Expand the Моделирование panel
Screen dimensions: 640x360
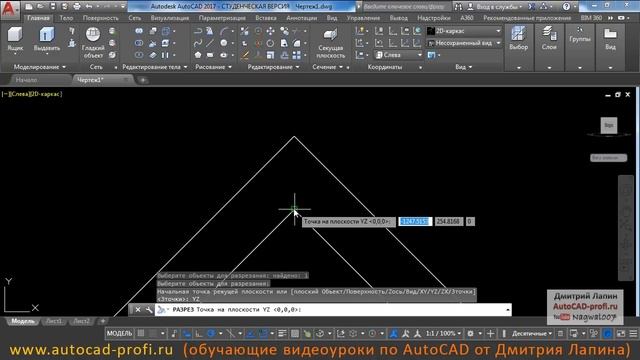[40, 67]
